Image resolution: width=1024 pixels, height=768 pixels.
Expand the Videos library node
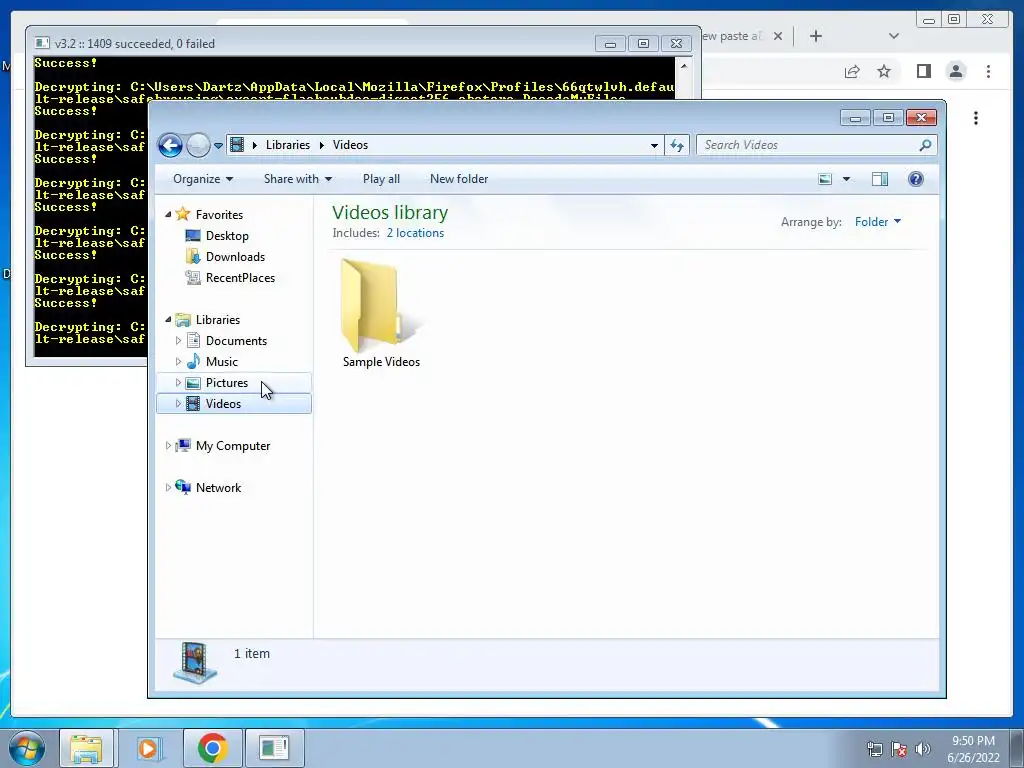click(x=178, y=404)
